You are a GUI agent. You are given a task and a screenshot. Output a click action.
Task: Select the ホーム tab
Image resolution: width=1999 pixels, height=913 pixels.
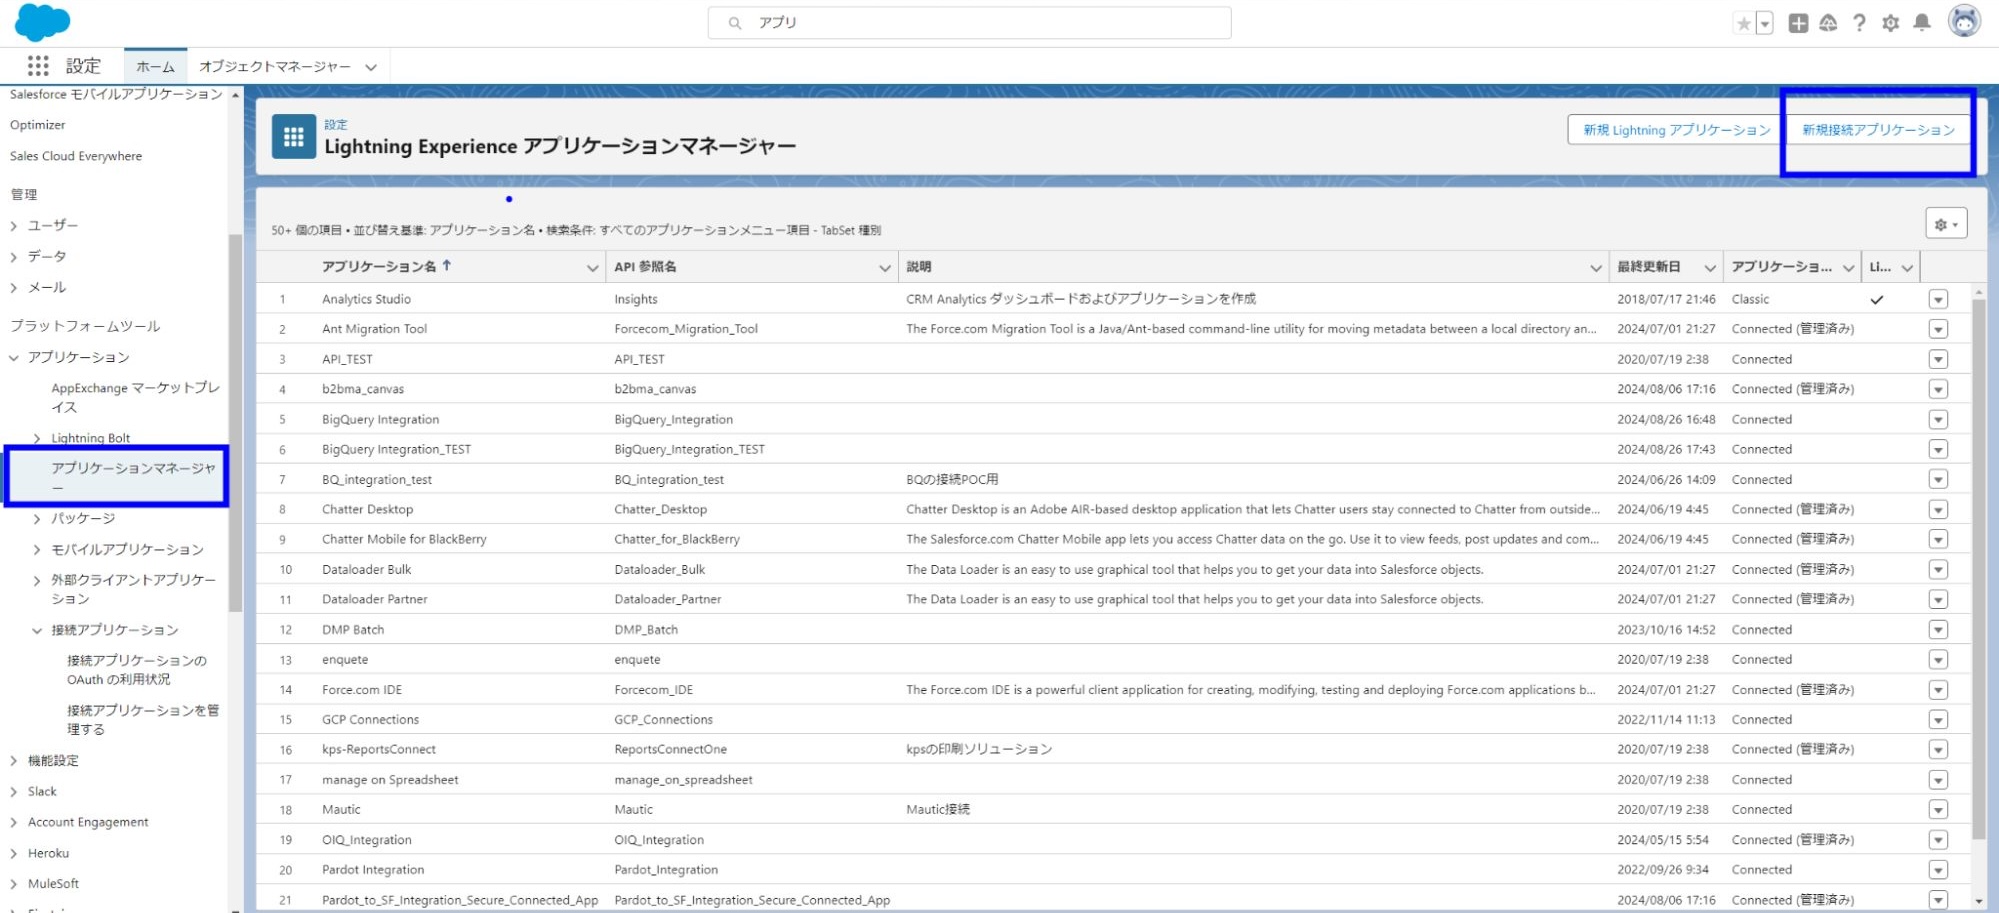coord(155,67)
